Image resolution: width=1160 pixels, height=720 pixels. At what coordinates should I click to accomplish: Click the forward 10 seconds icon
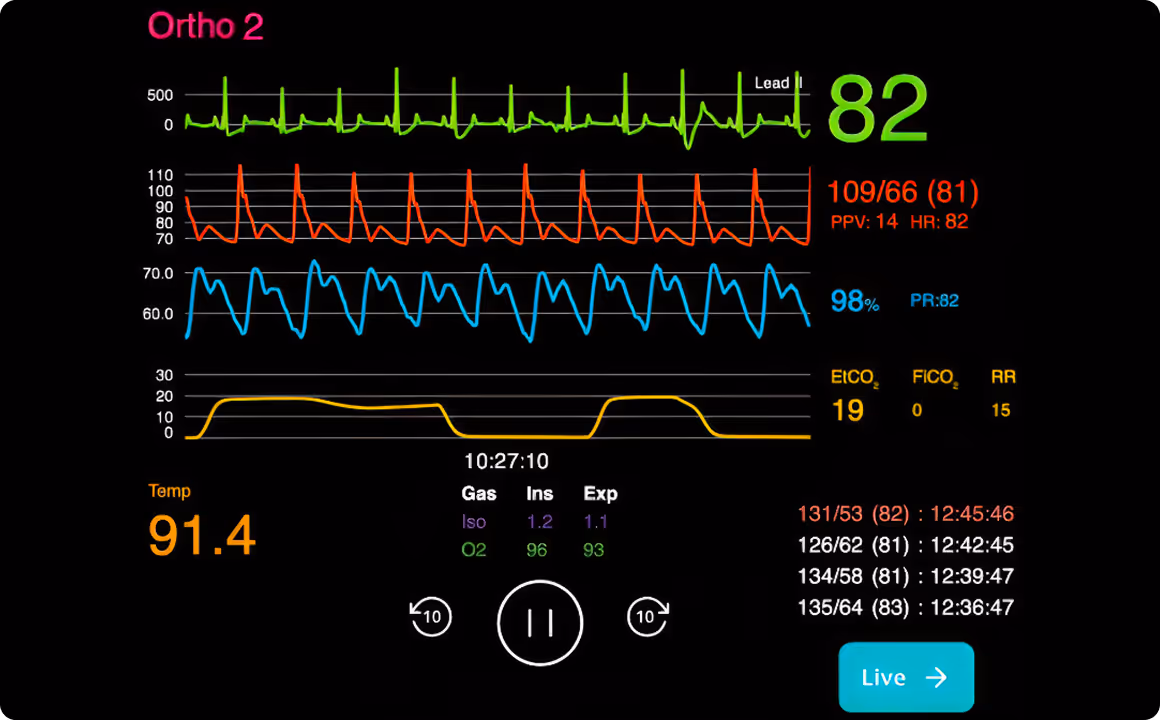click(x=647, y=617)
